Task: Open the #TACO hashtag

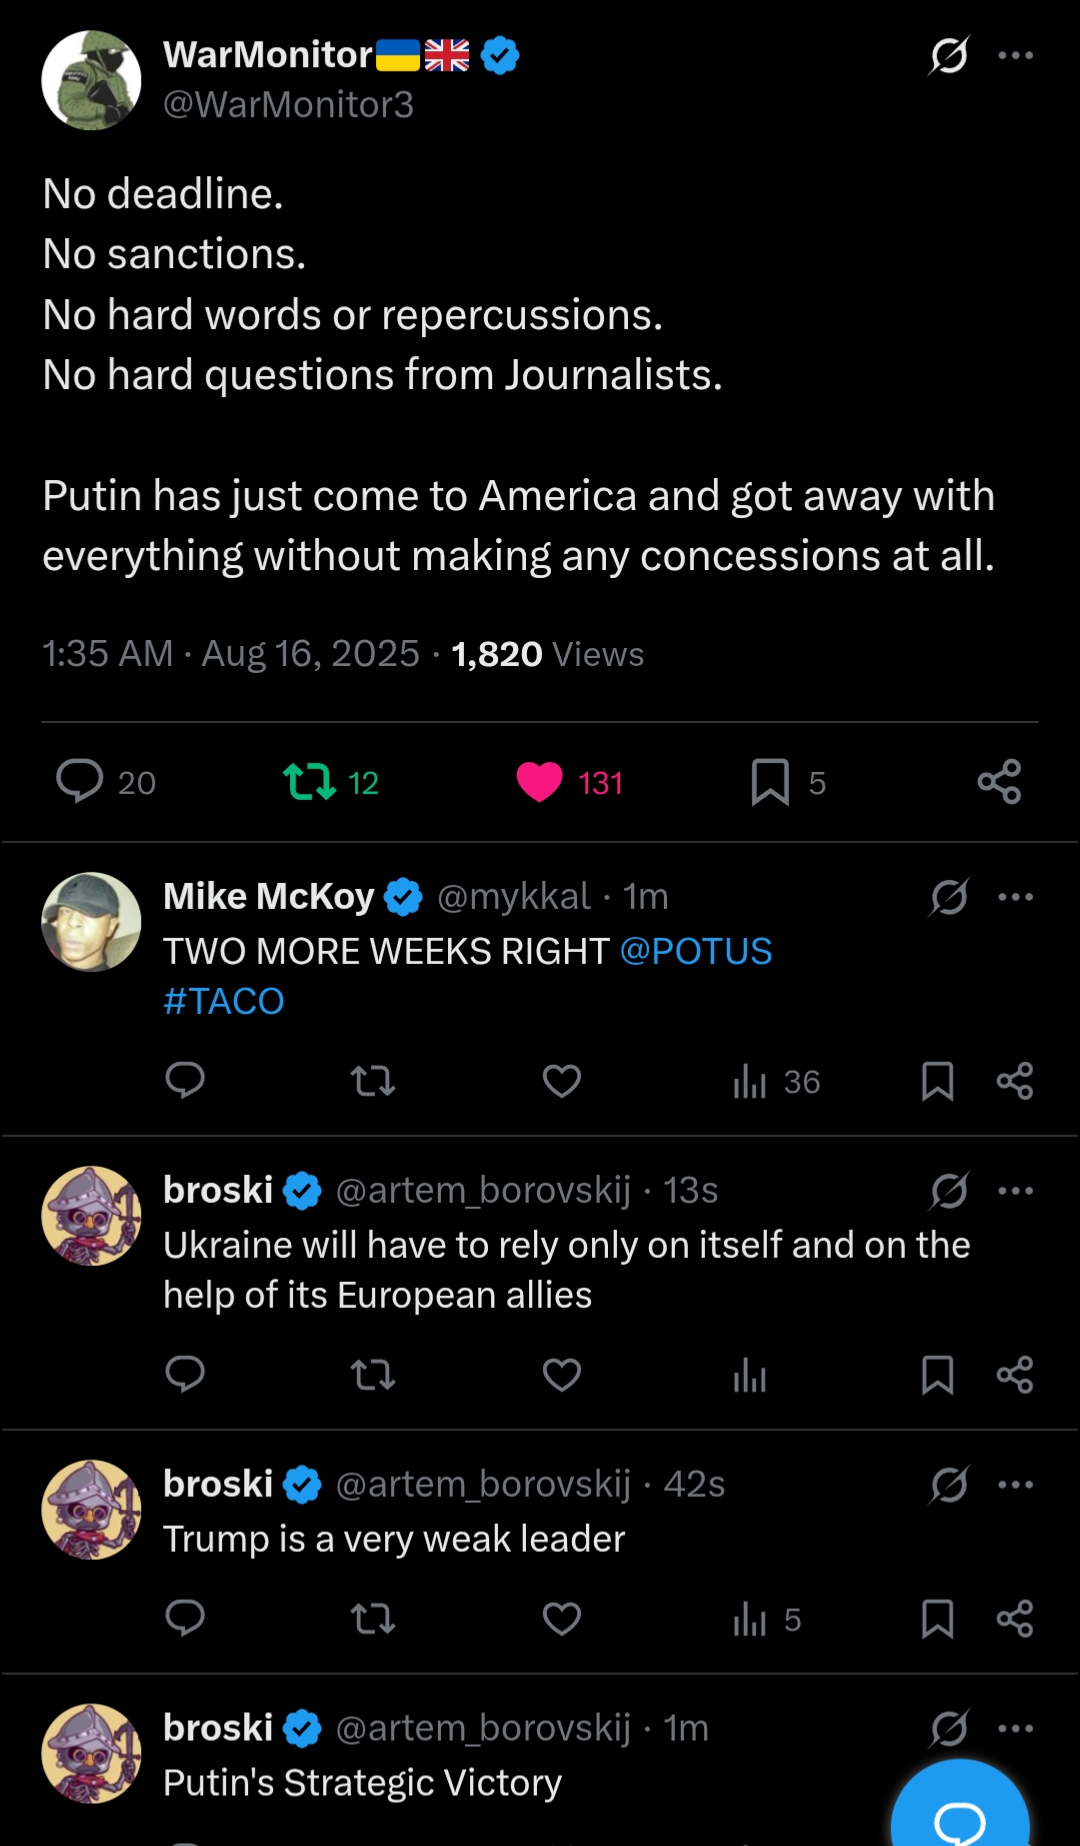Action: [224, 1001]
